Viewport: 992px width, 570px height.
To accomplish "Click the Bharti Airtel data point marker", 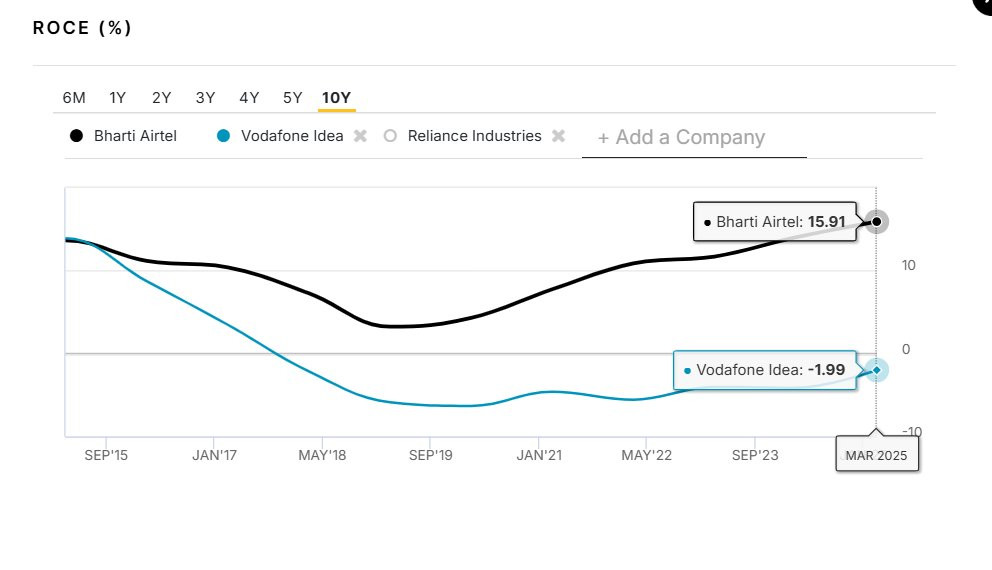I will click(x=876, y=221).
